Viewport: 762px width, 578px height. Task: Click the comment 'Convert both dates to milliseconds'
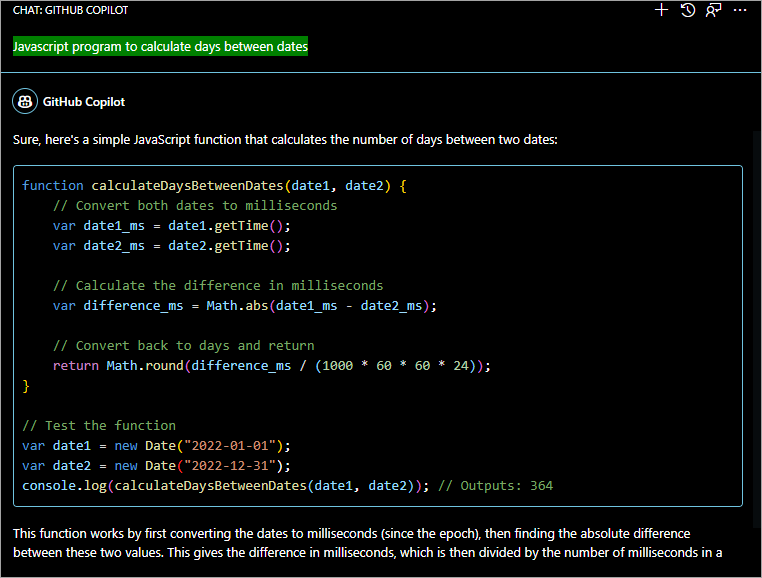(195, 206)
